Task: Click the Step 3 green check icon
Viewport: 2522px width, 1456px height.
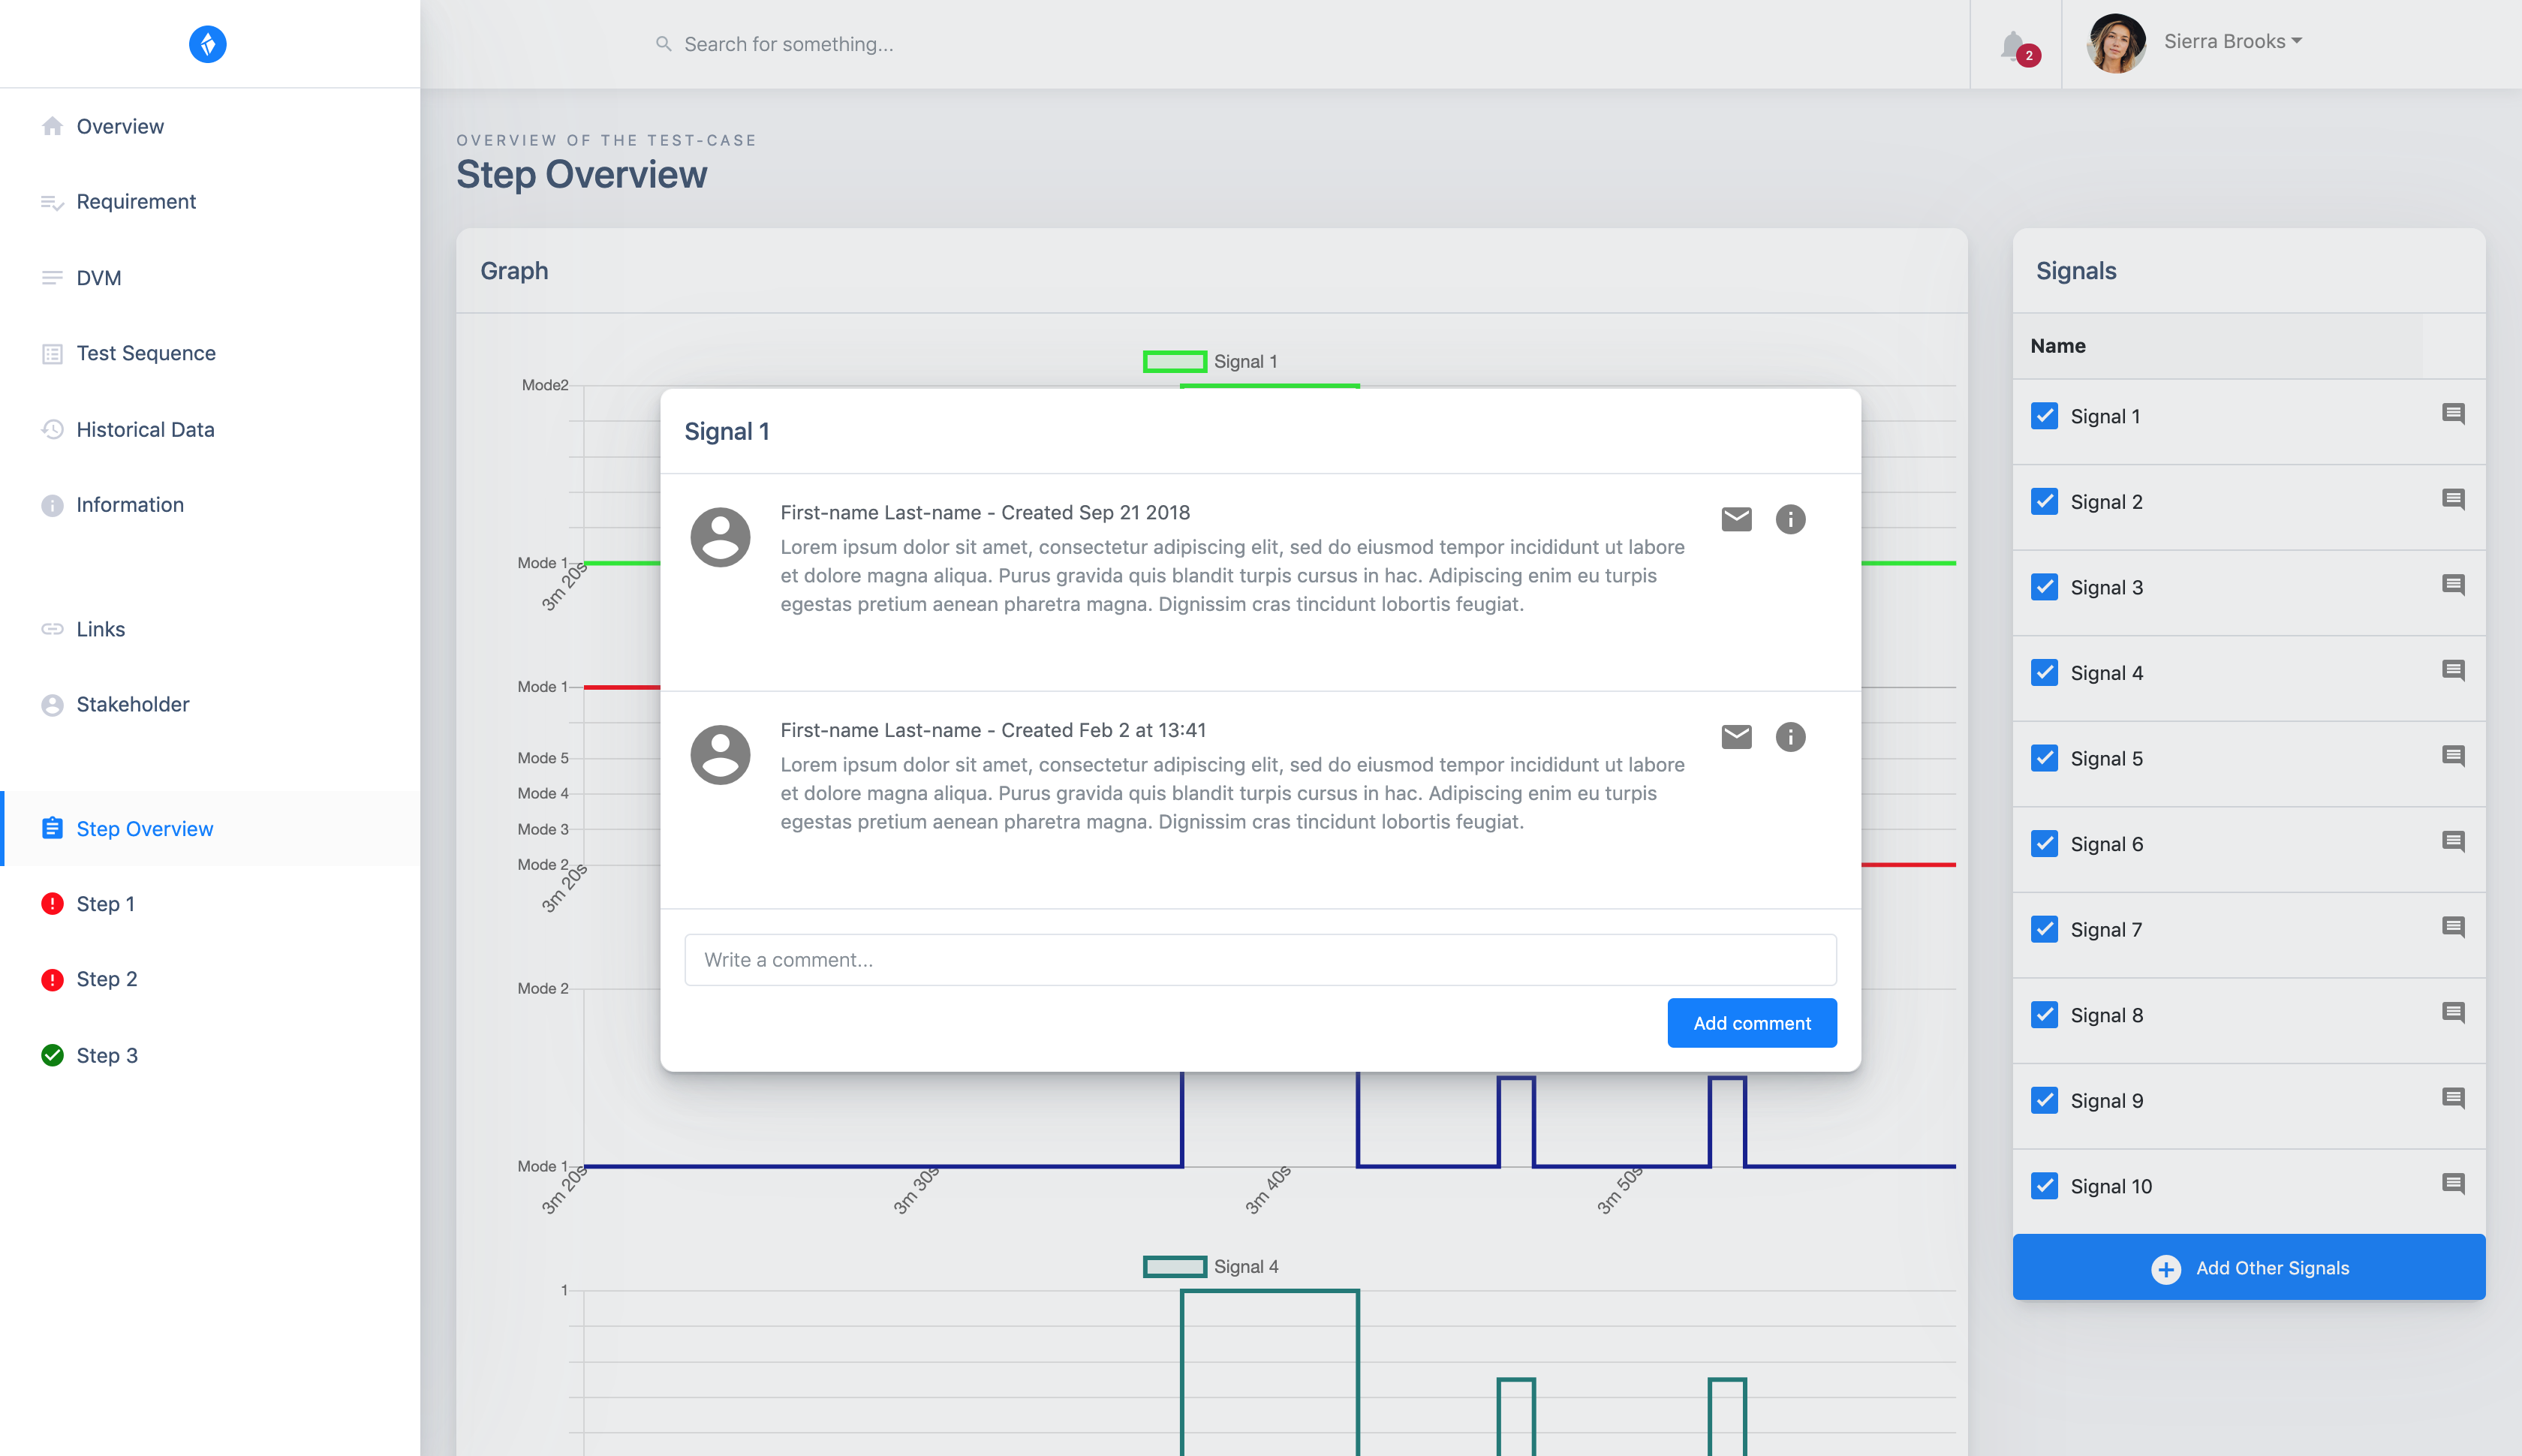Action: [x=52, y=1055]
